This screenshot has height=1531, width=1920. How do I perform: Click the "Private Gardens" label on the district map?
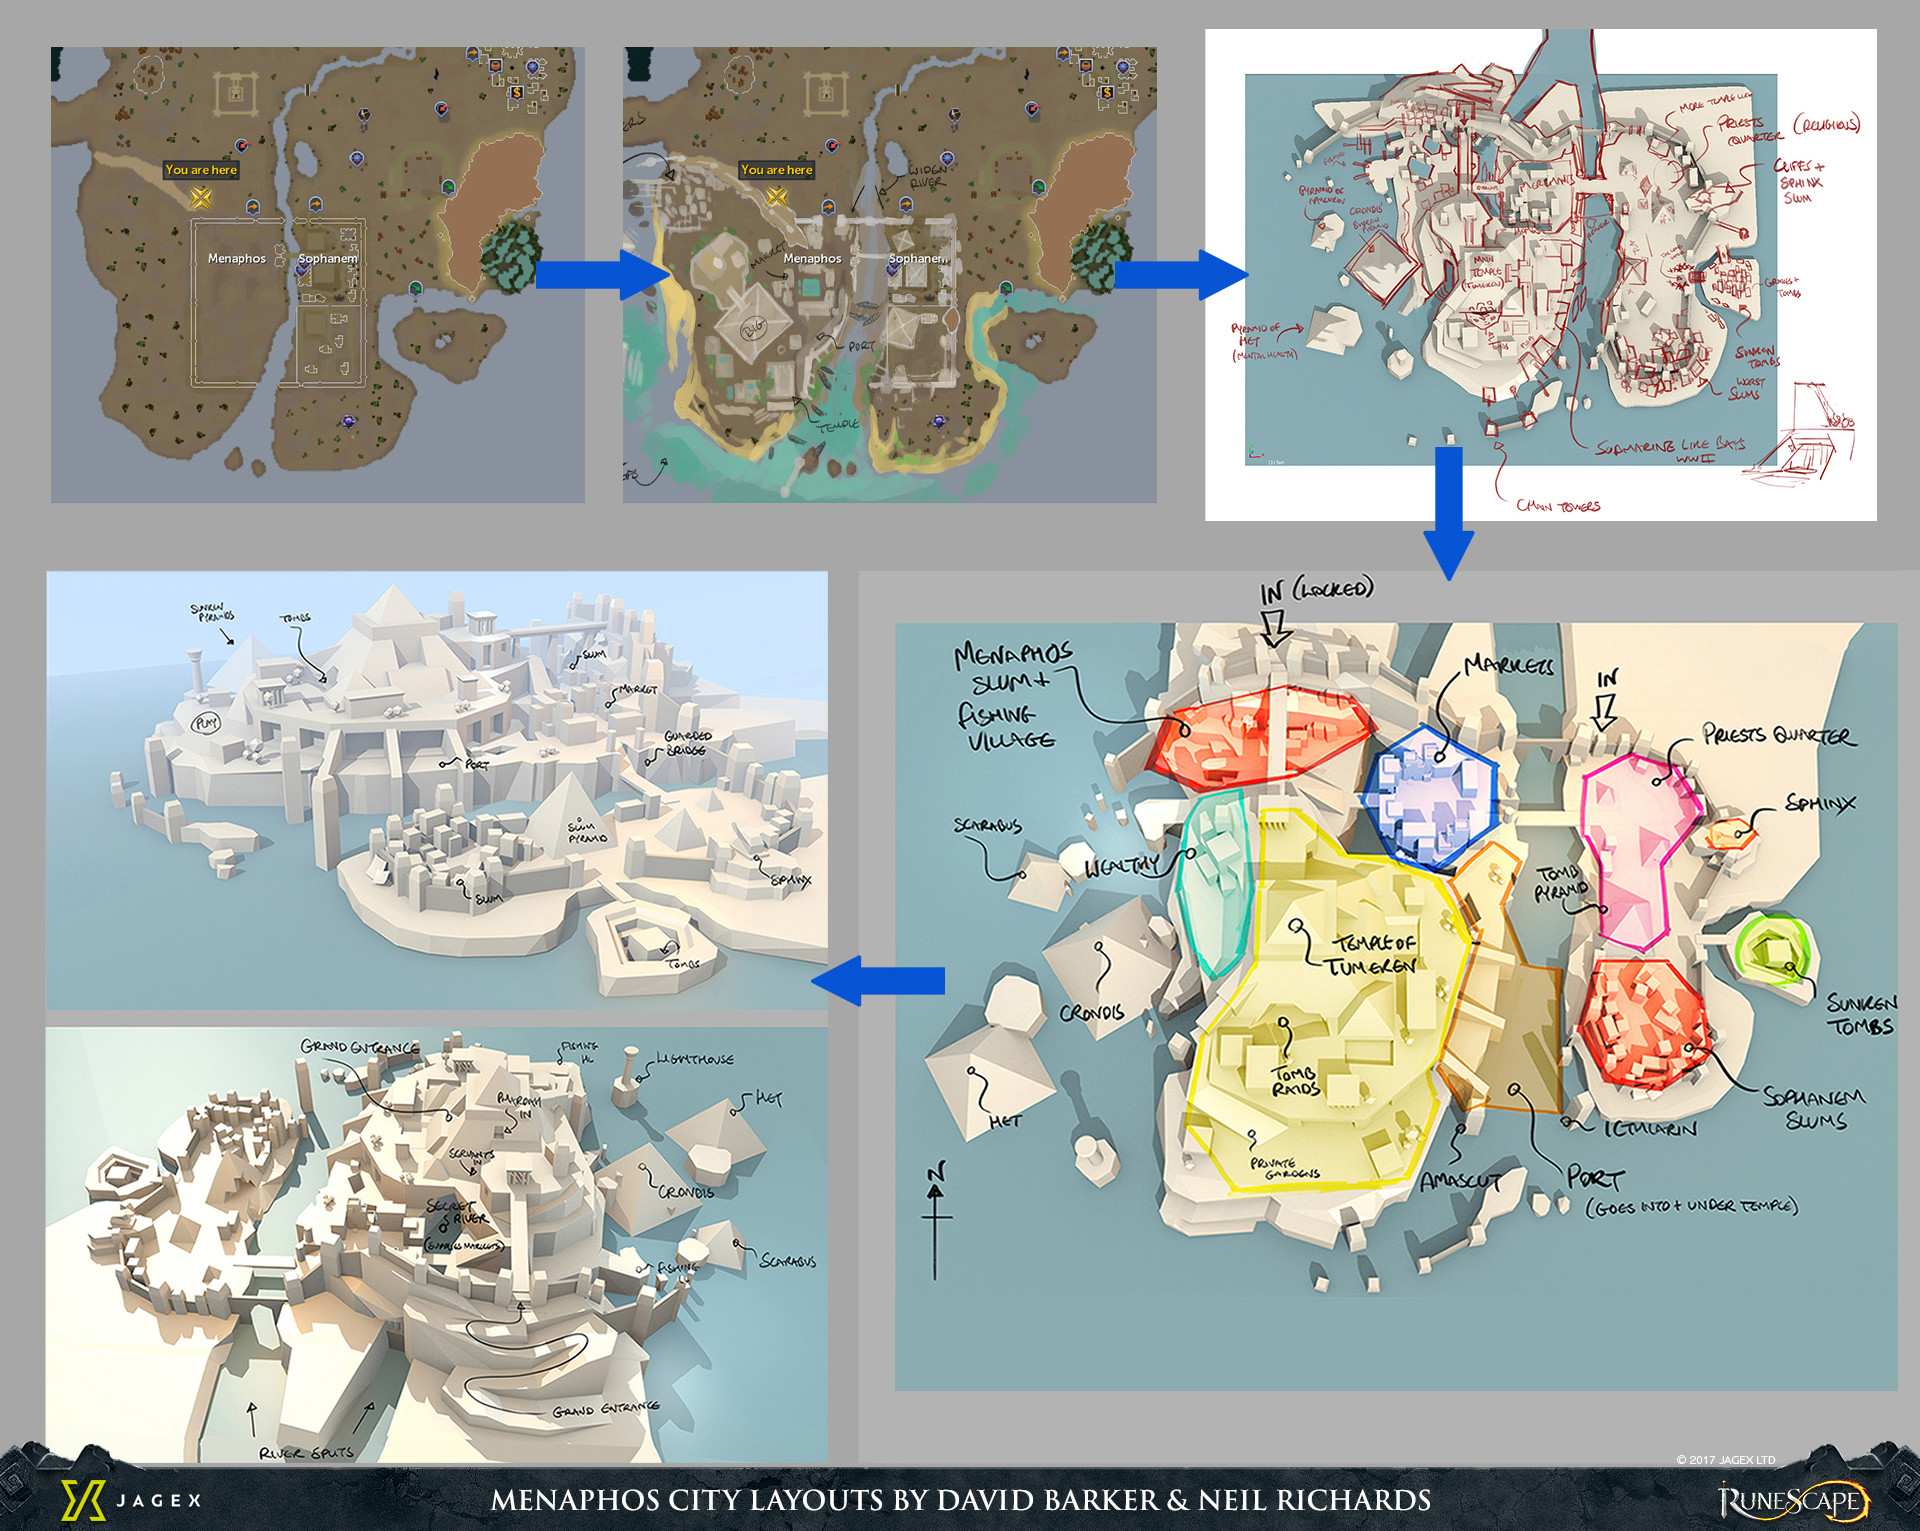[x=1285, y=1168]
